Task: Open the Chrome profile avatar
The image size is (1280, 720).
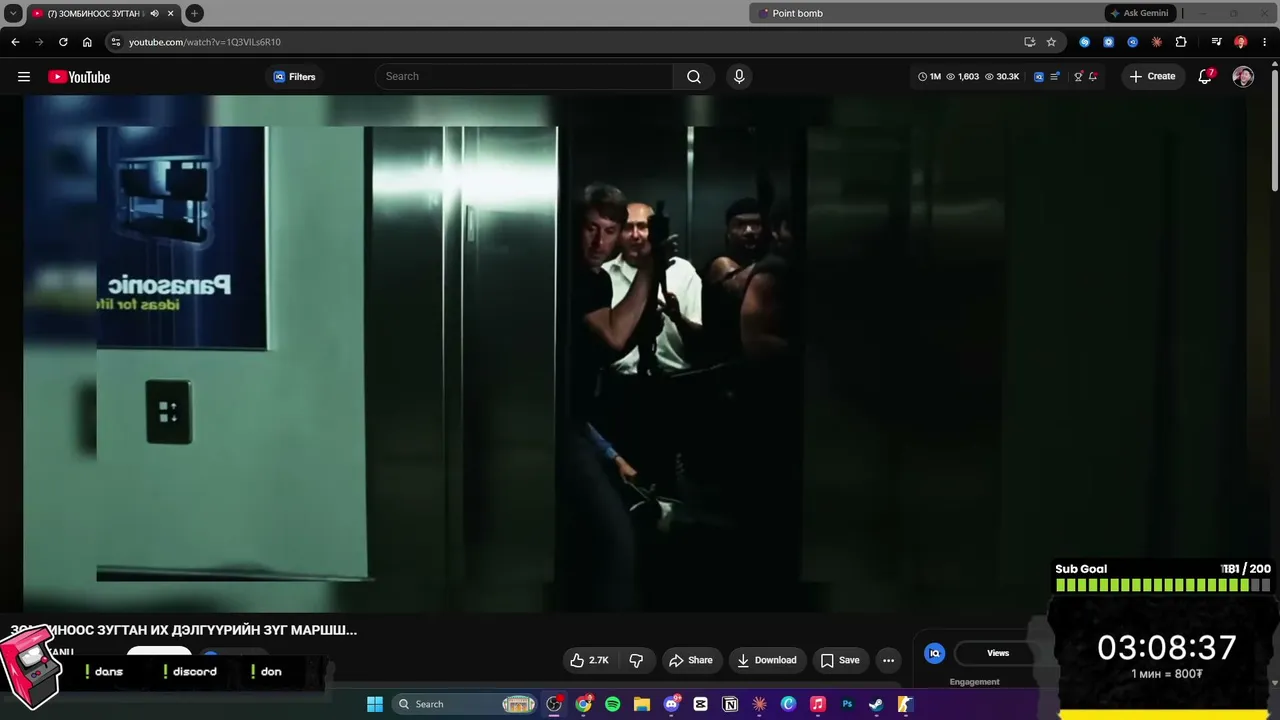Action: point(1240,42)
